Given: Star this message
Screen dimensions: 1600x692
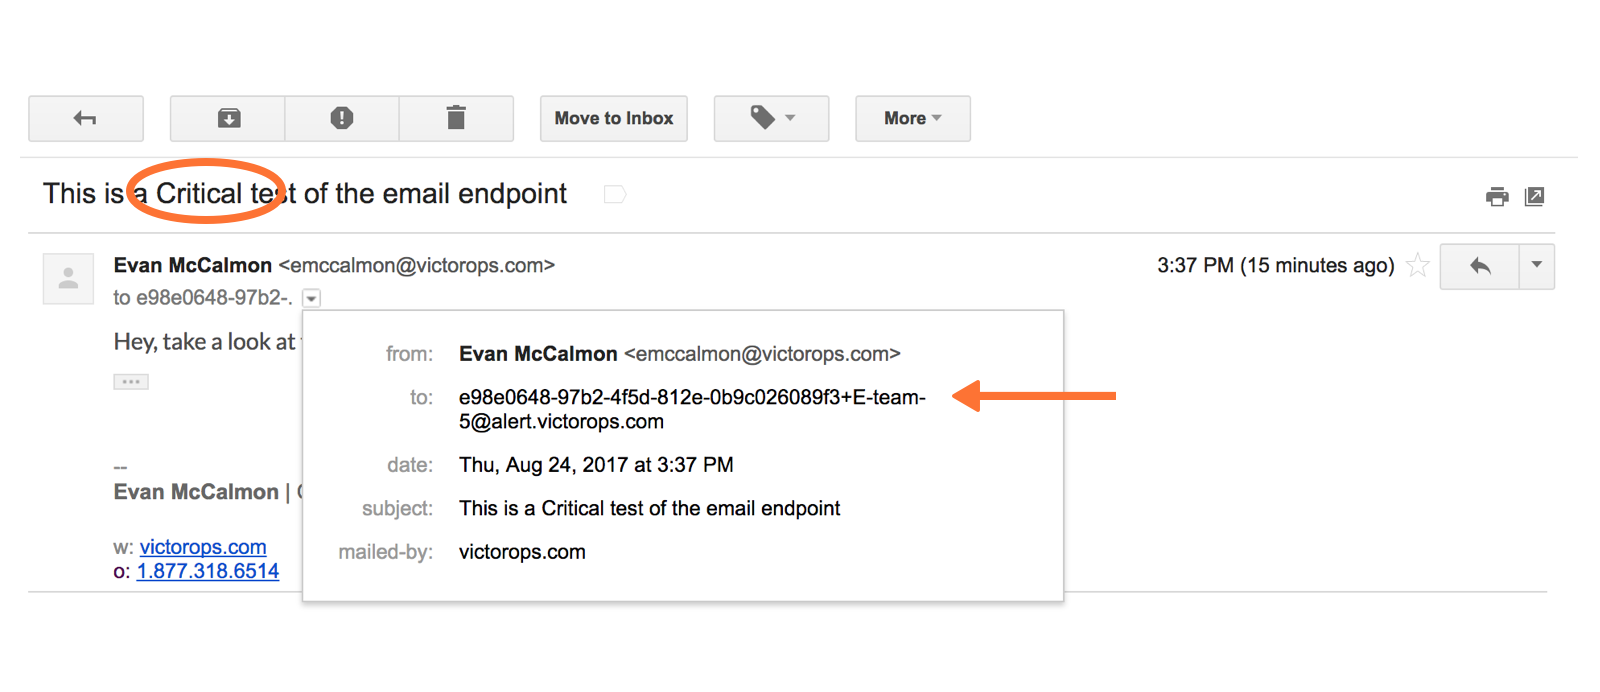Looking at the screenshot, I should pos(1417,265).
